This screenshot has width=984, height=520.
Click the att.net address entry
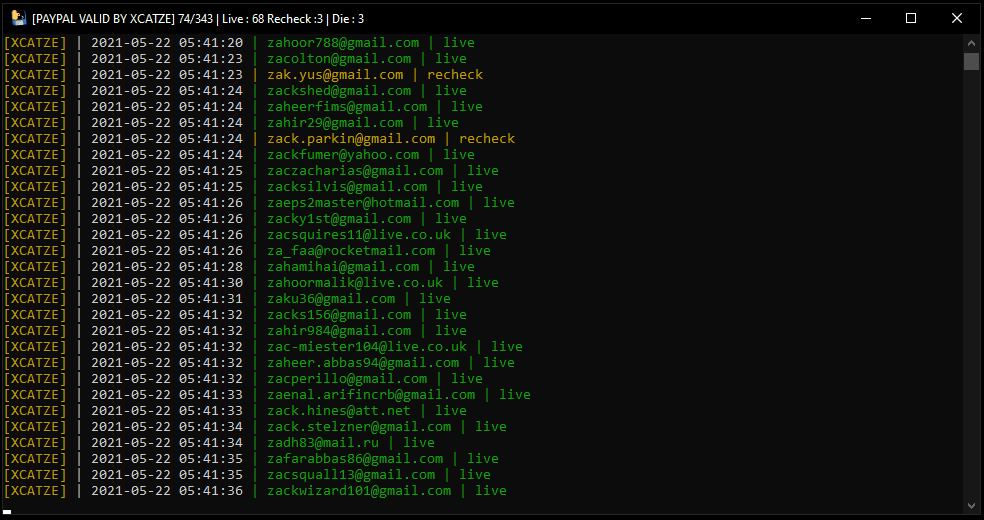point(339,411)
